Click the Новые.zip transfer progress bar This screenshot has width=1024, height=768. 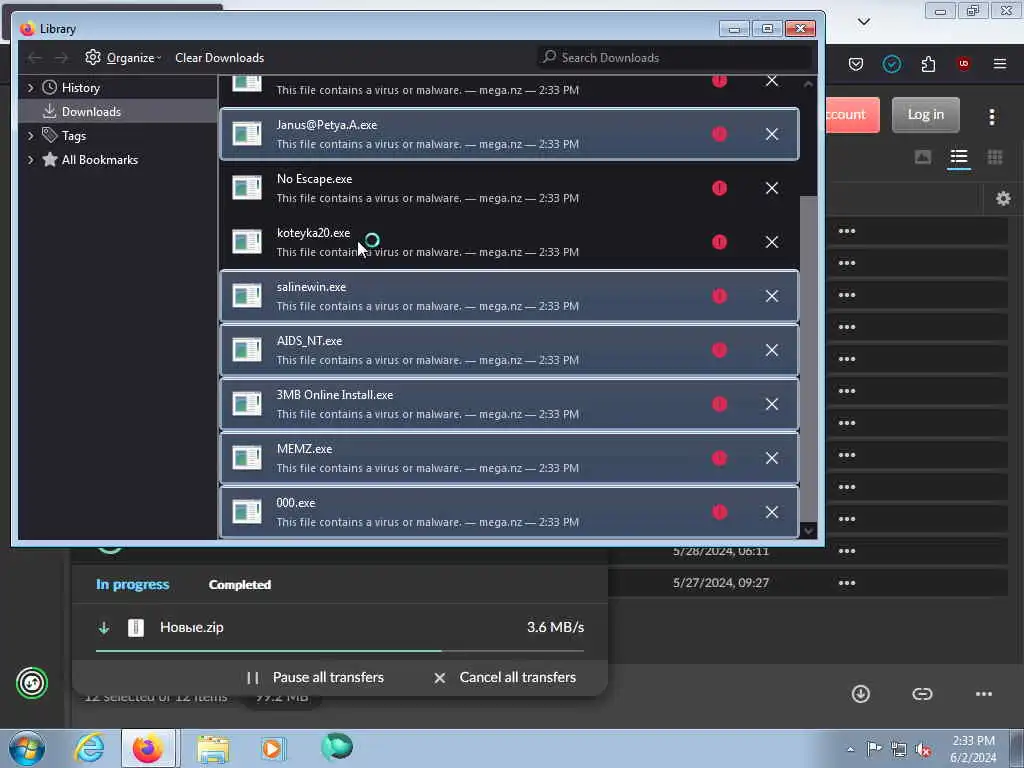340,651
